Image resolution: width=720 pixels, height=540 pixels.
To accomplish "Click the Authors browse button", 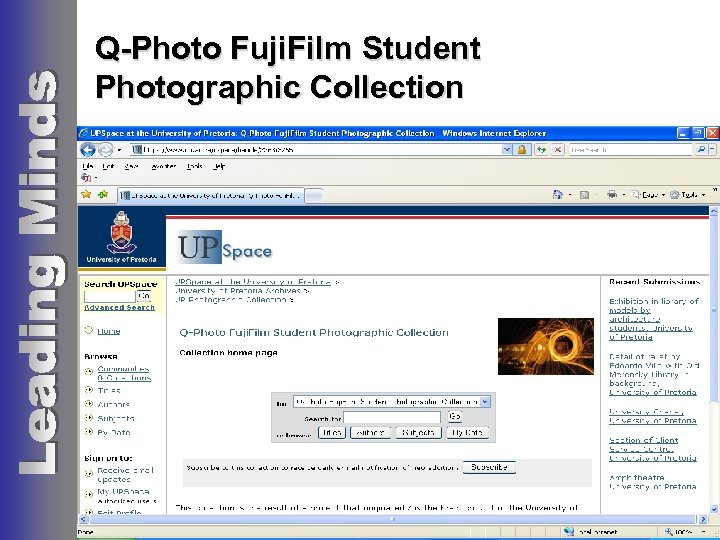I will [x=370, y=433].
